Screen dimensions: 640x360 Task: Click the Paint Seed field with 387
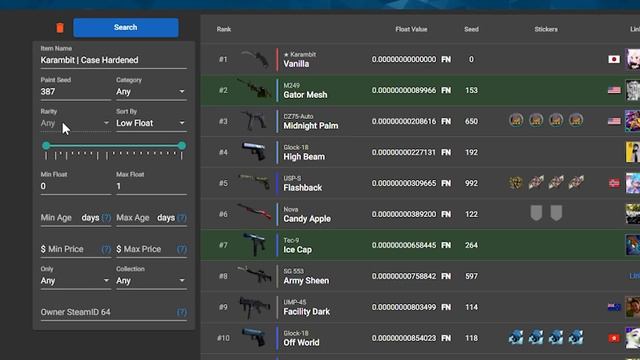pos(76,92)
